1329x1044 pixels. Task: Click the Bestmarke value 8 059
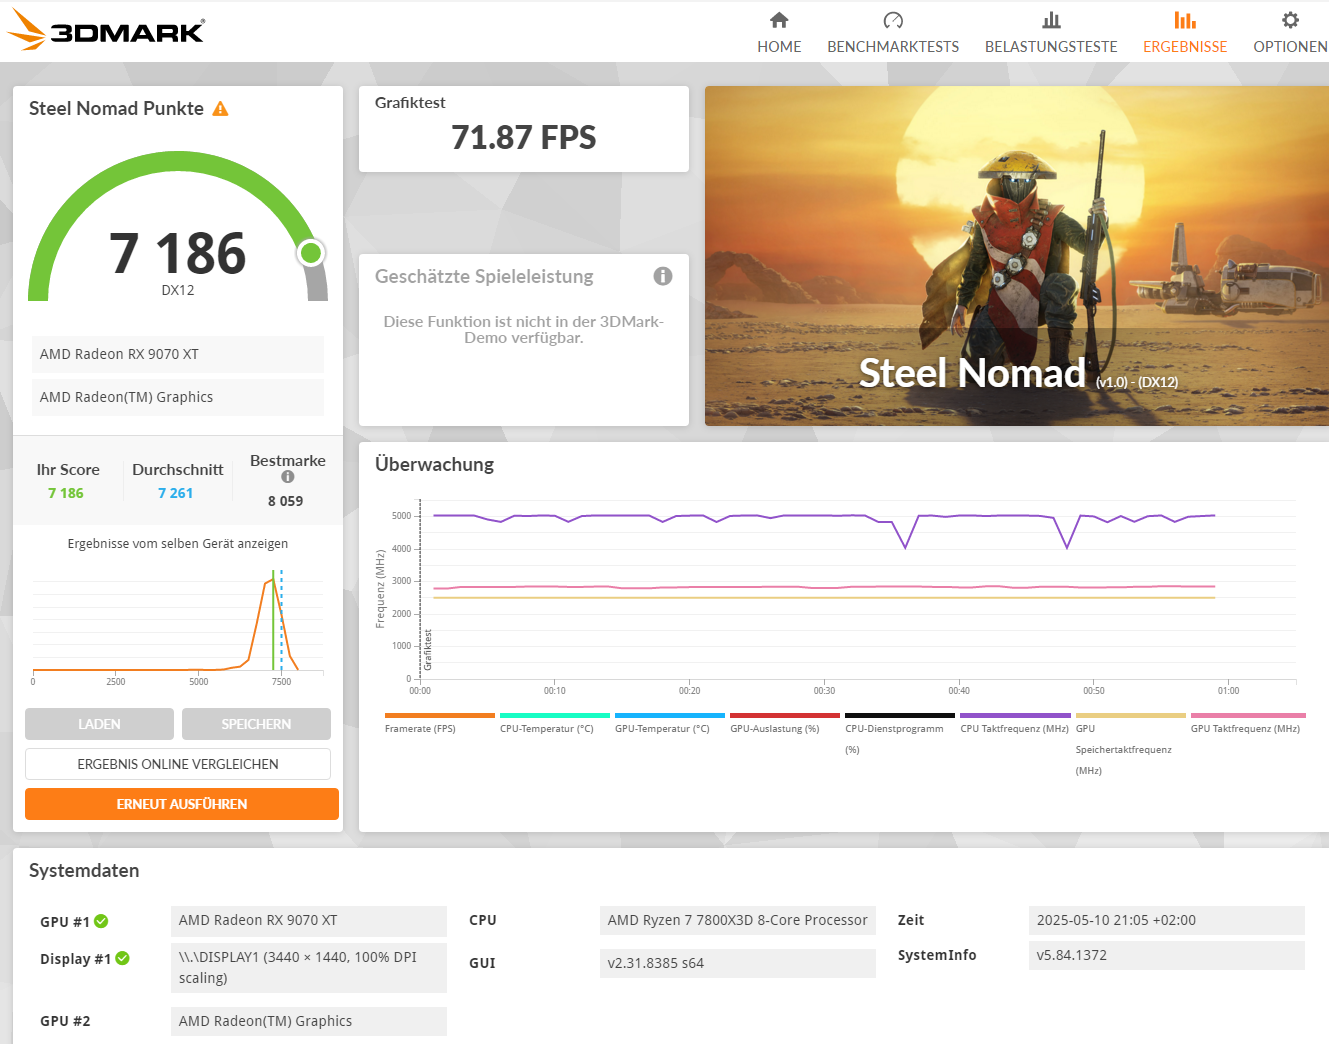pyautogui.click(x=285, y=501)
